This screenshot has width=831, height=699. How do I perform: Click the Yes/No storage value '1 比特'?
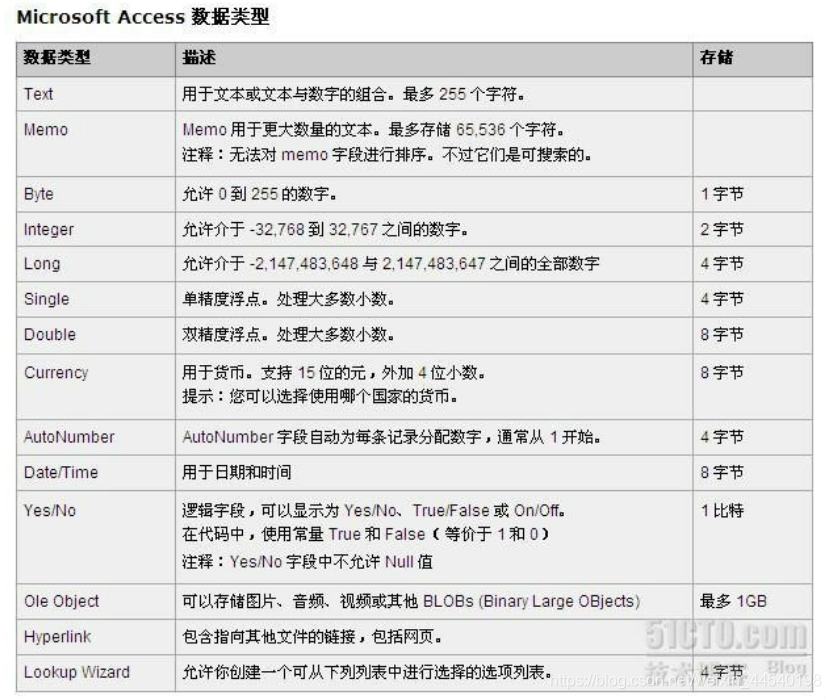point(722,510)
